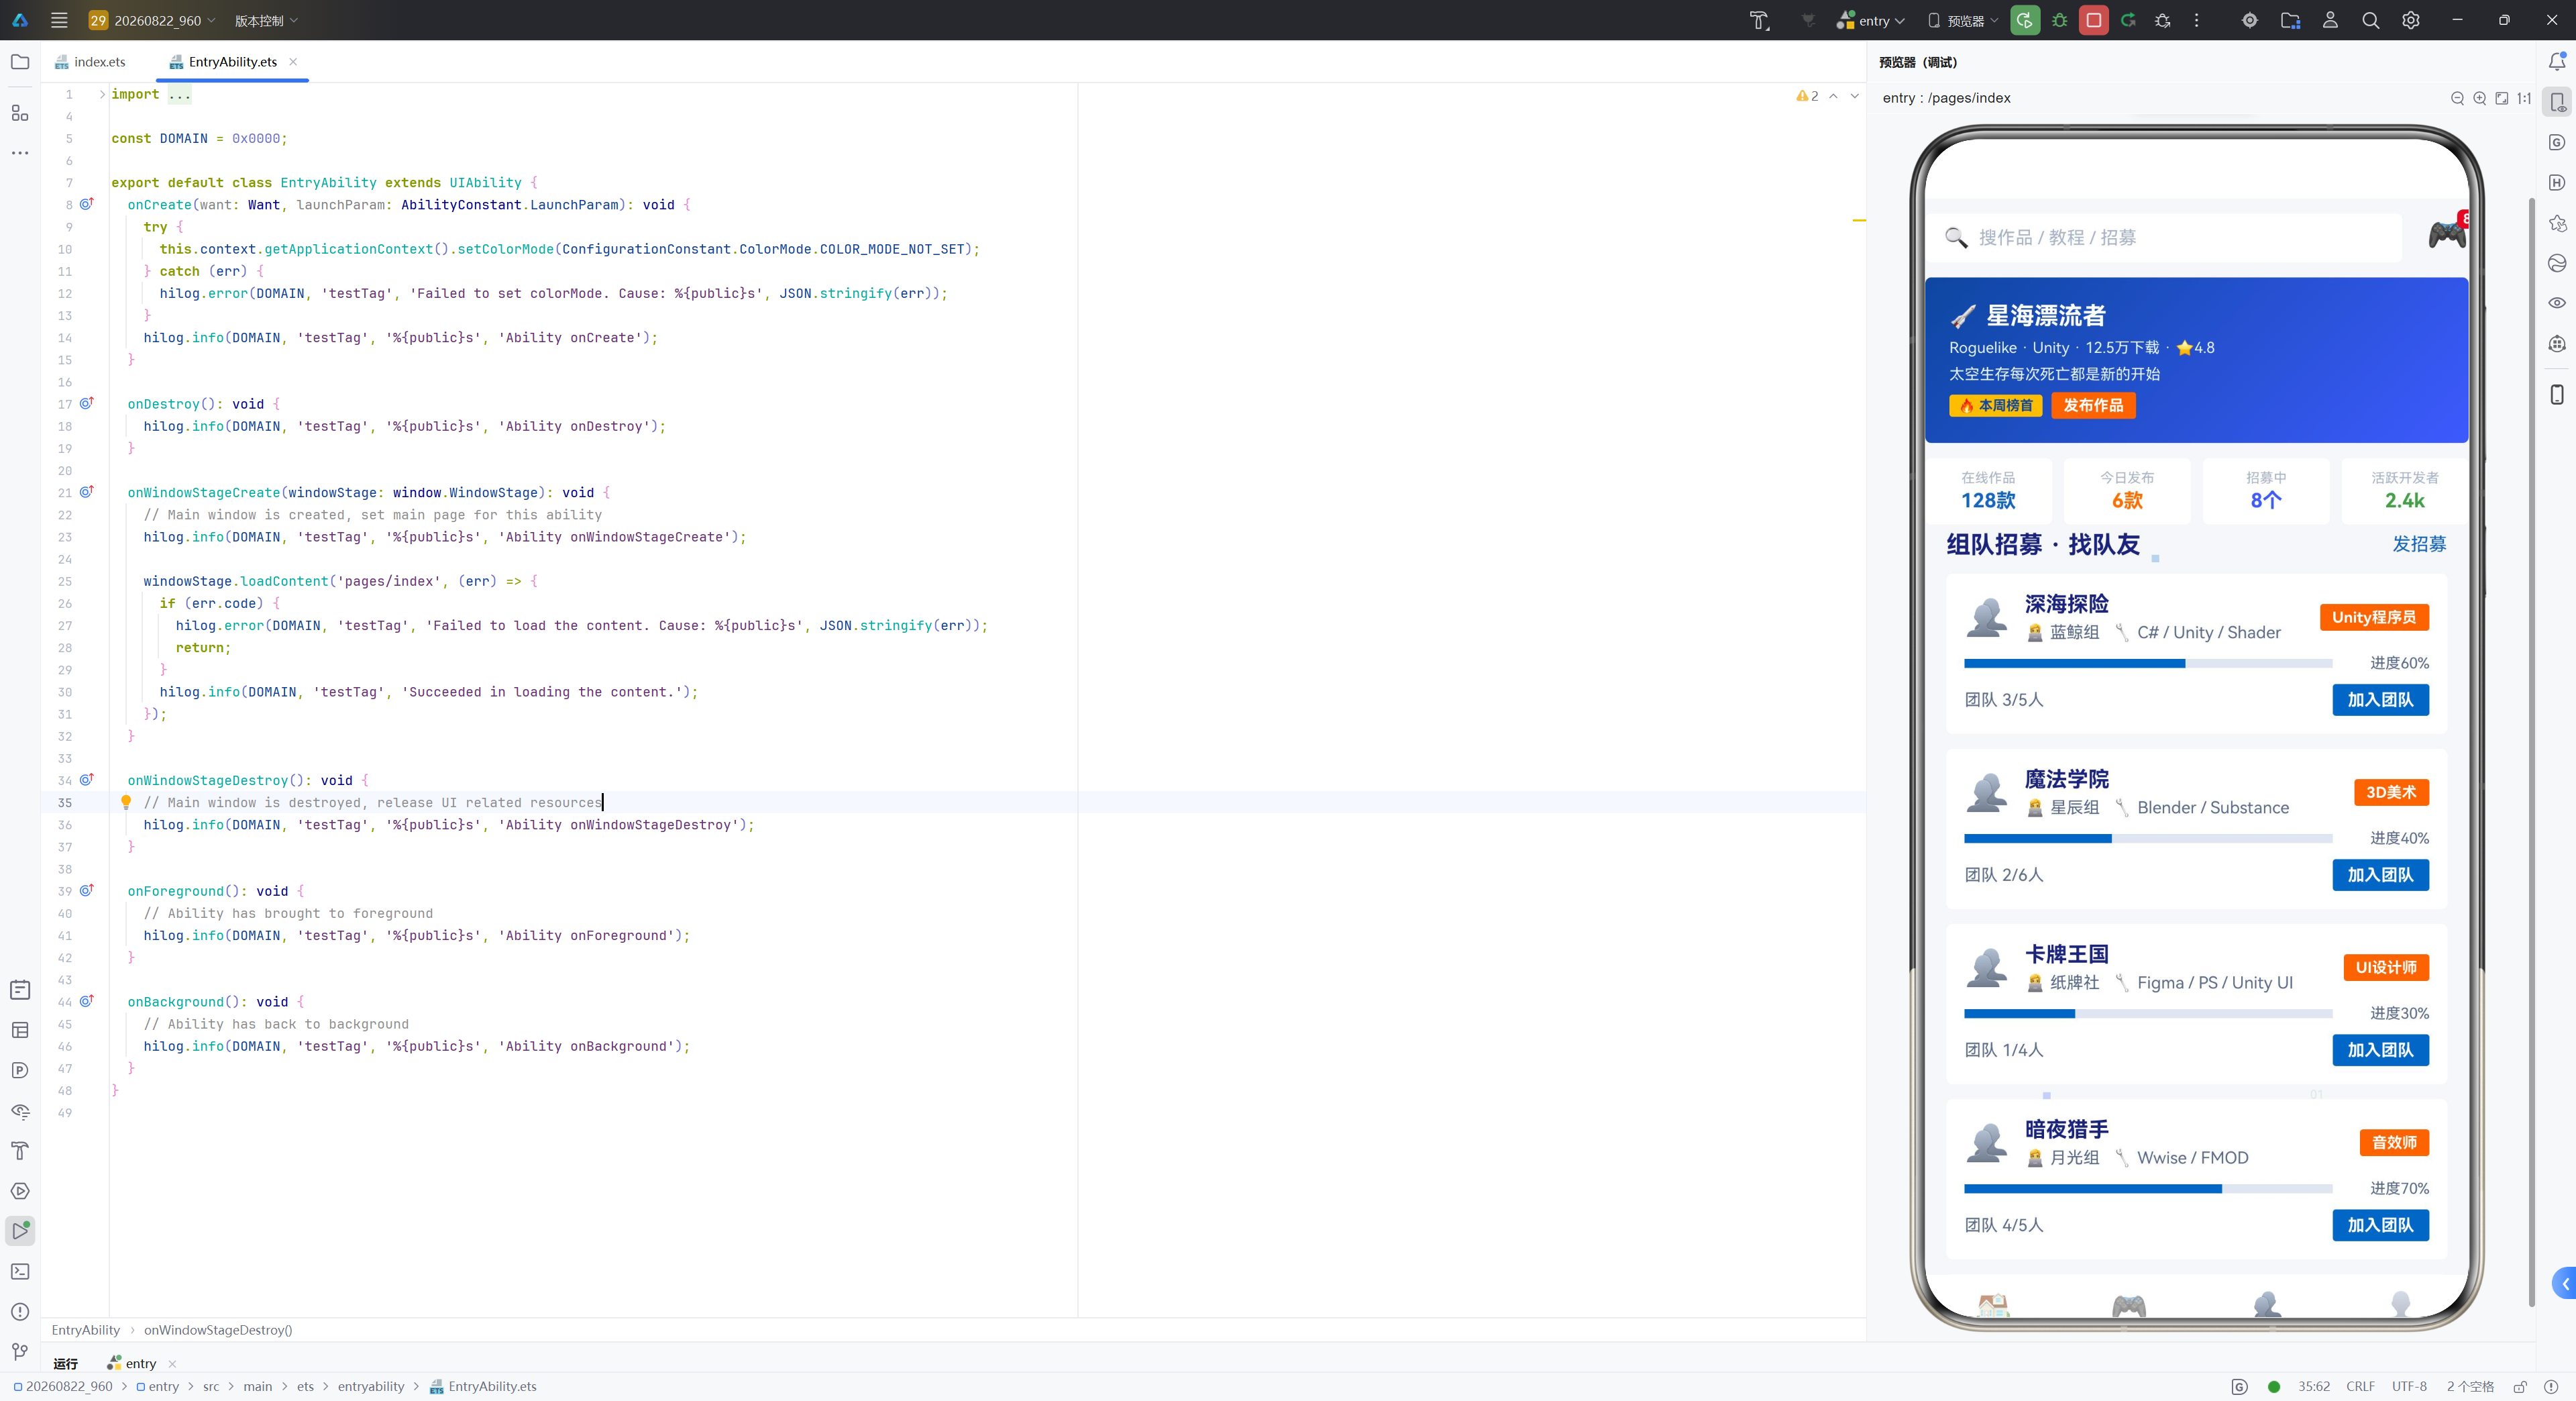Click the previewer 1:1 actual size button

click(2523, 98)
